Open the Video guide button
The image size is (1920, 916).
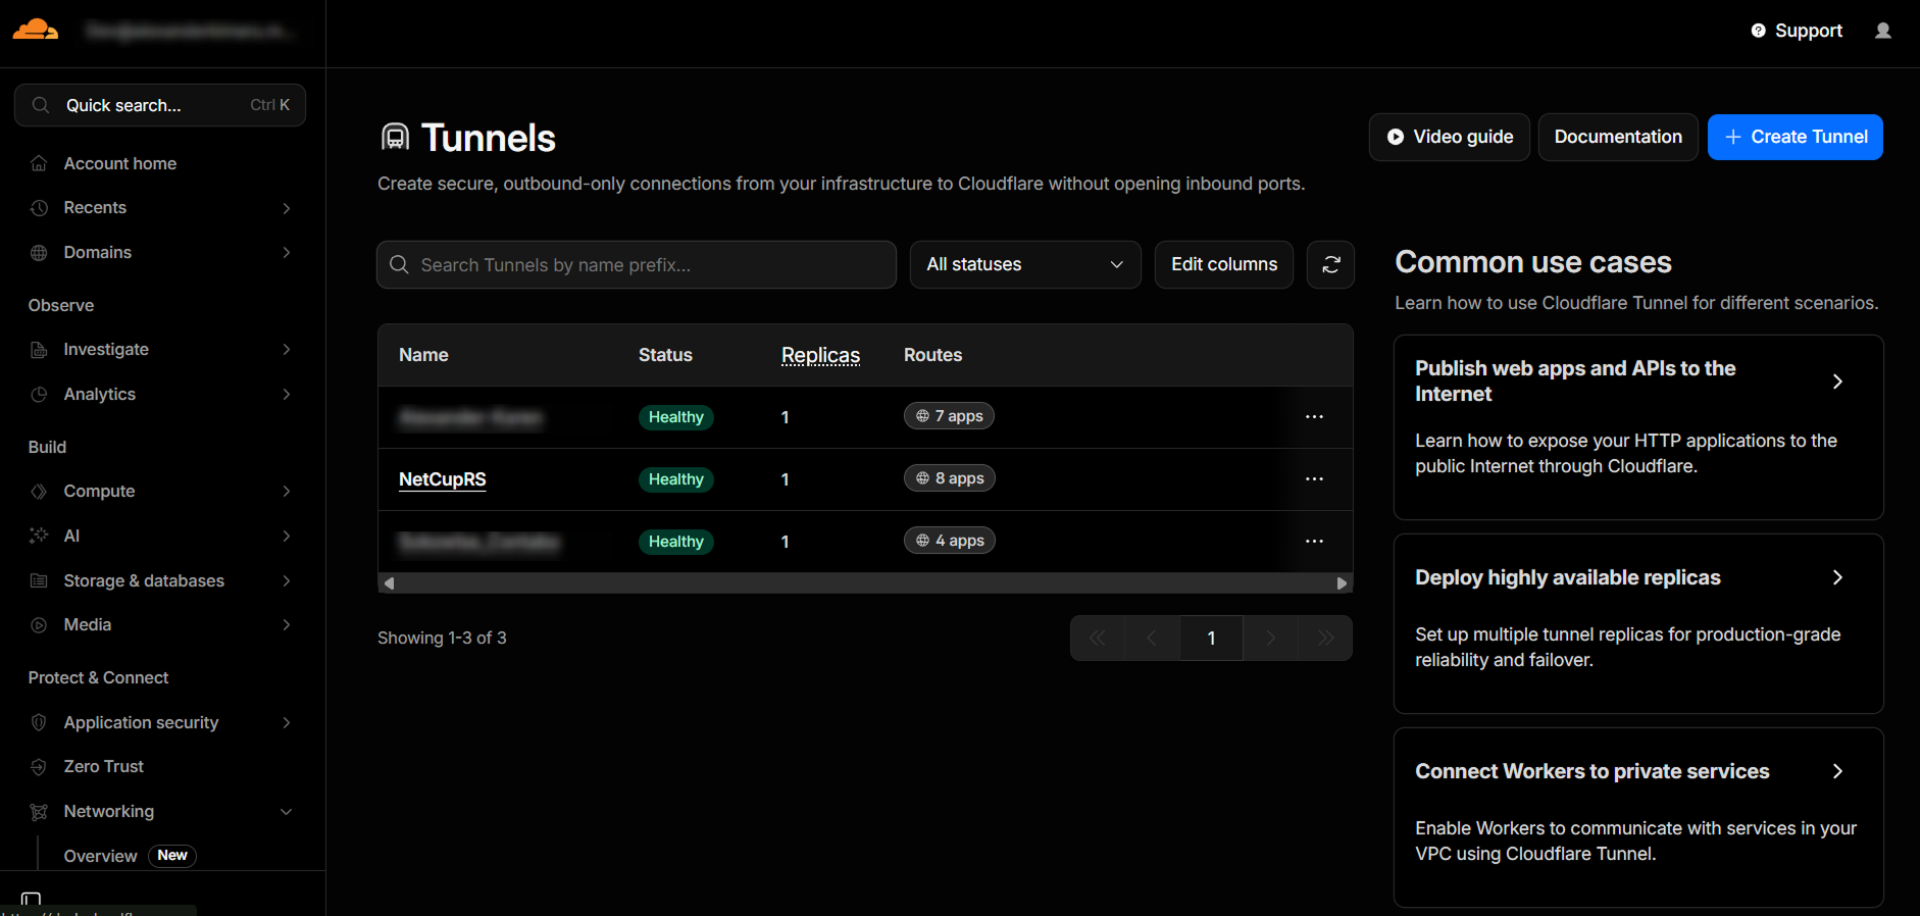click(1449, 137)
